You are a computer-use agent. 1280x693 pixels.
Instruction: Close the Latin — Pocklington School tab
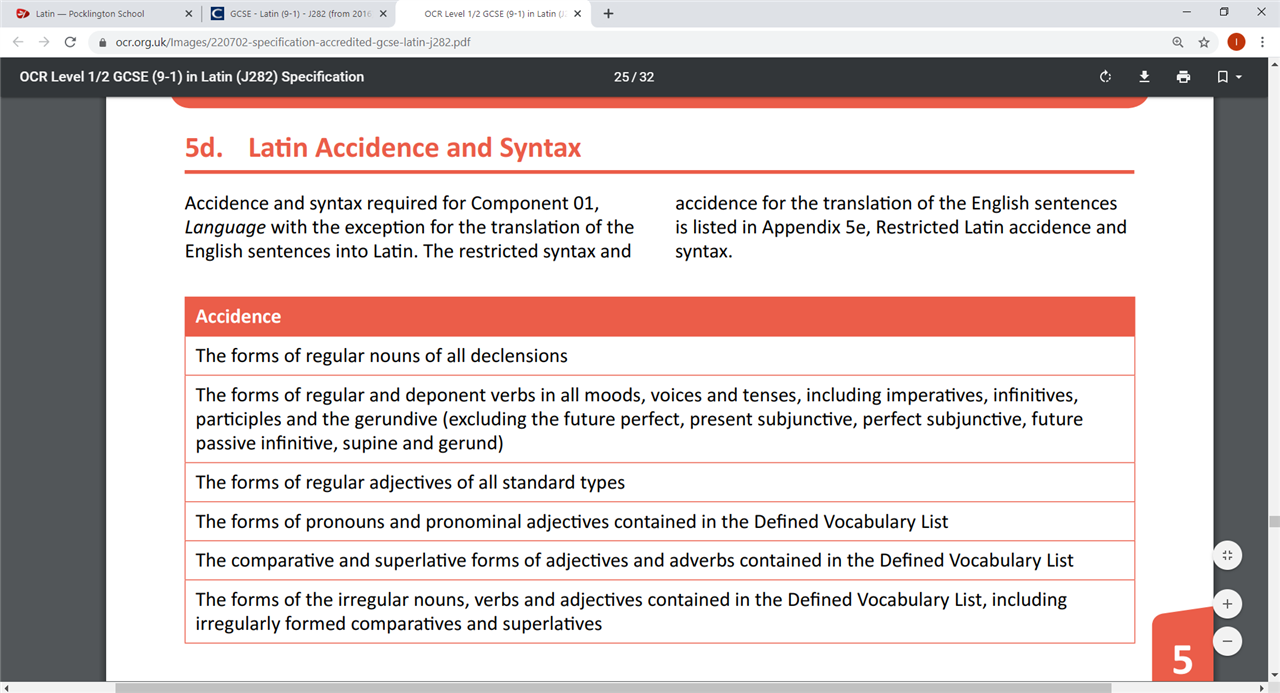point(188,14)
